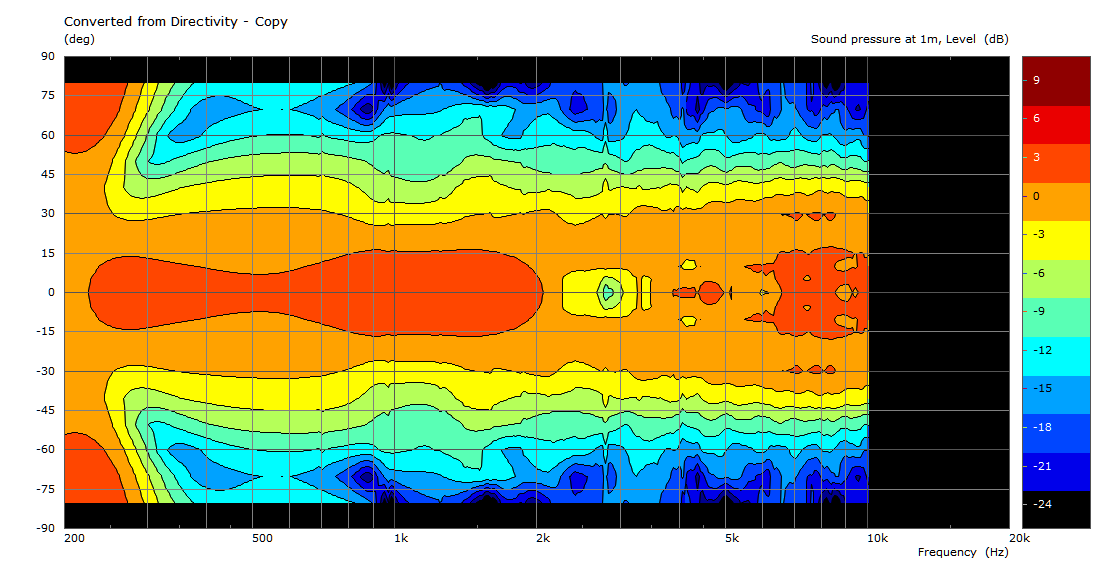Select the 2k frequency axis label
The width and height of the screenshot is (1104, 563).
click(x=543, y=538)
